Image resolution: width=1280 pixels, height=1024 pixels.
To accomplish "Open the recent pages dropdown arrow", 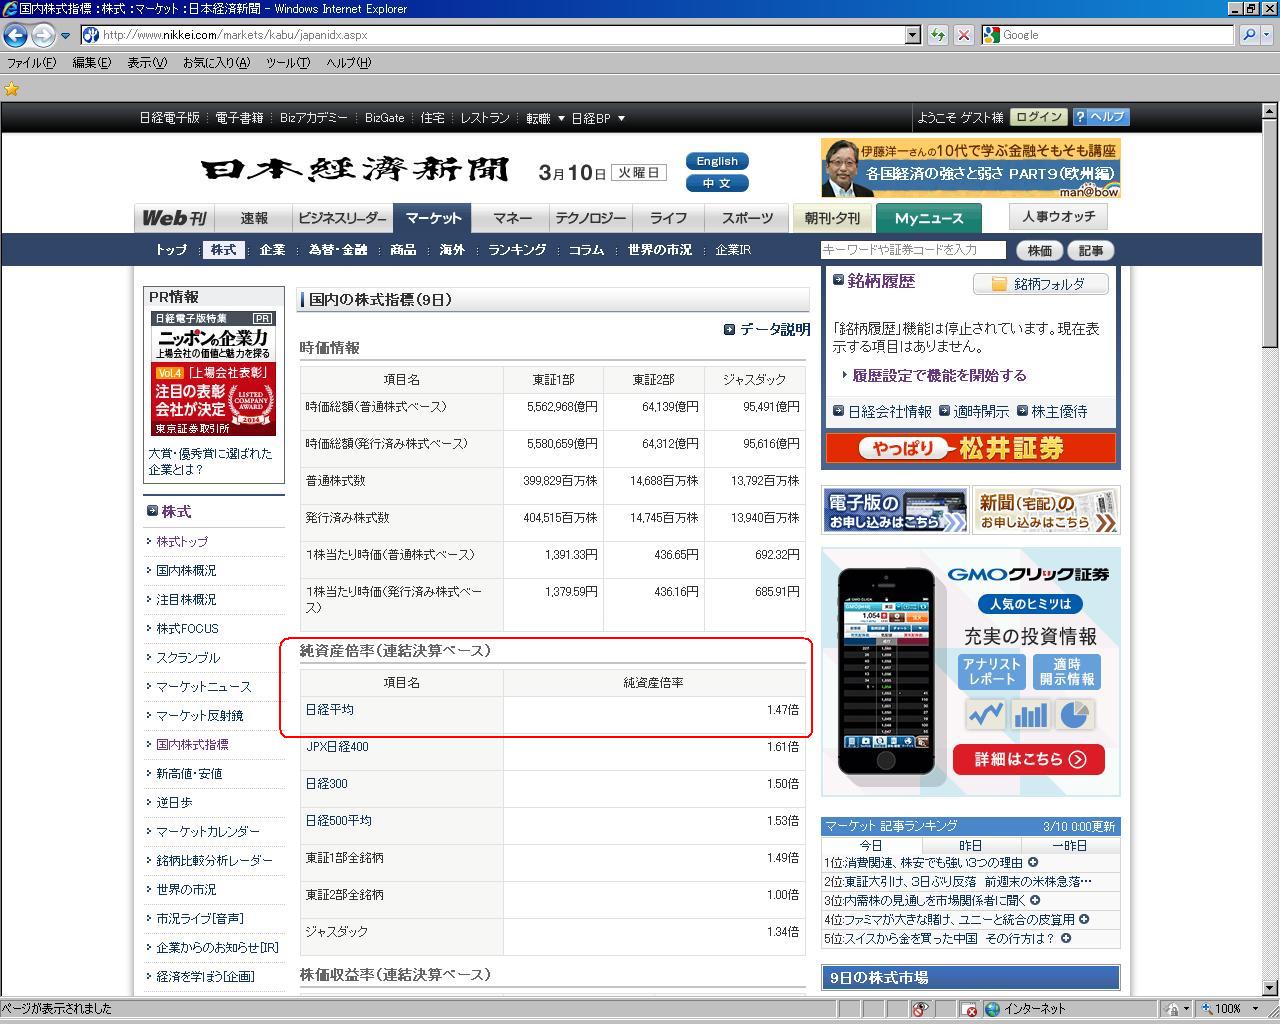I will (x=65, y=35).
